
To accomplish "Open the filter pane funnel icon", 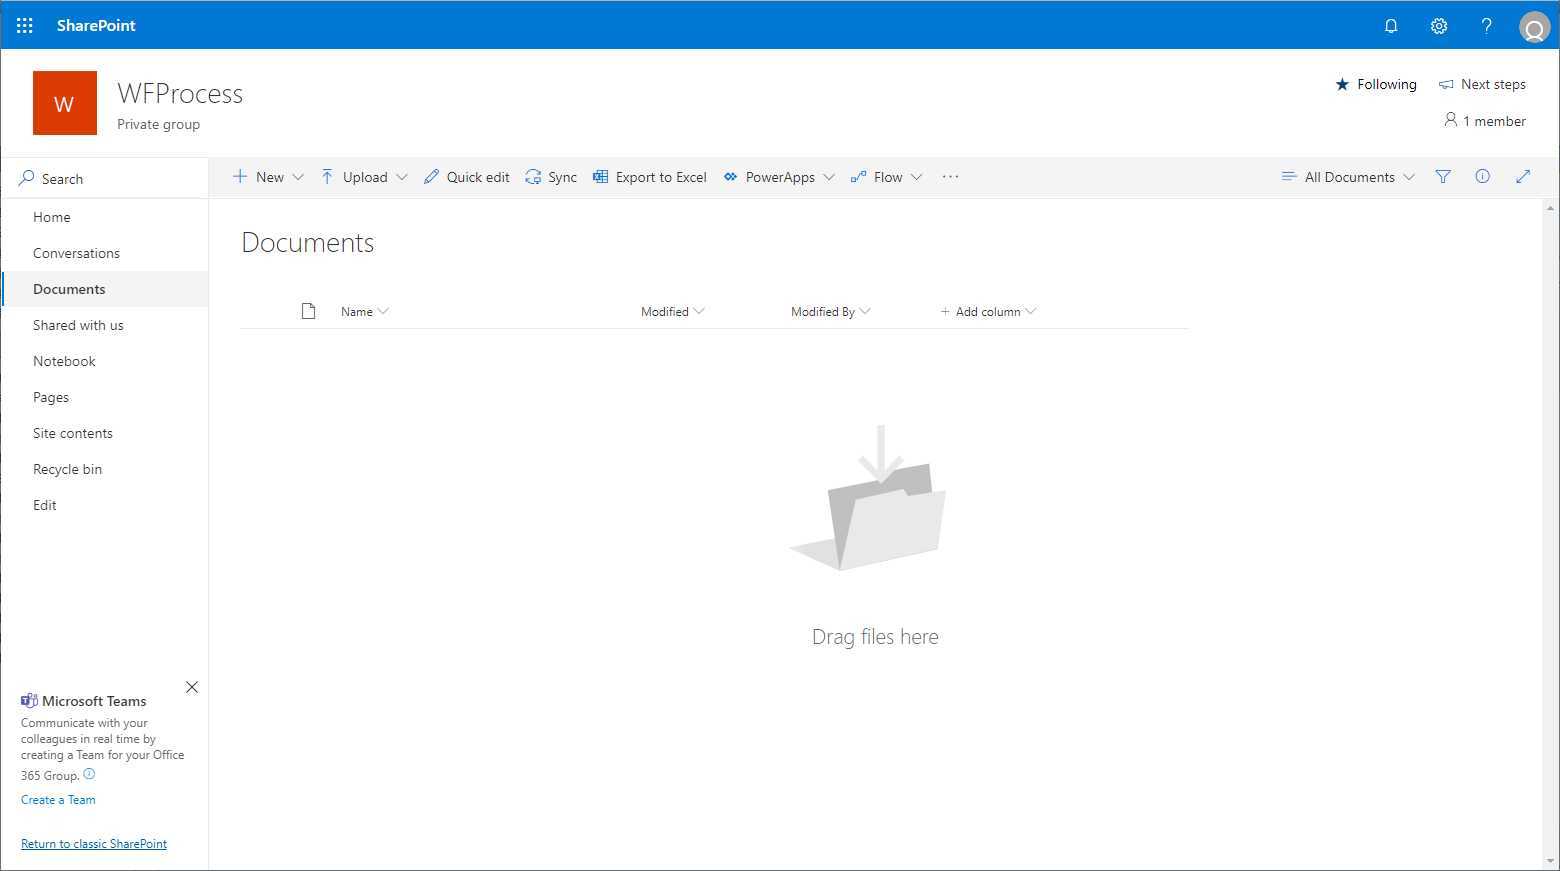I will click(x=1443, y=177).
